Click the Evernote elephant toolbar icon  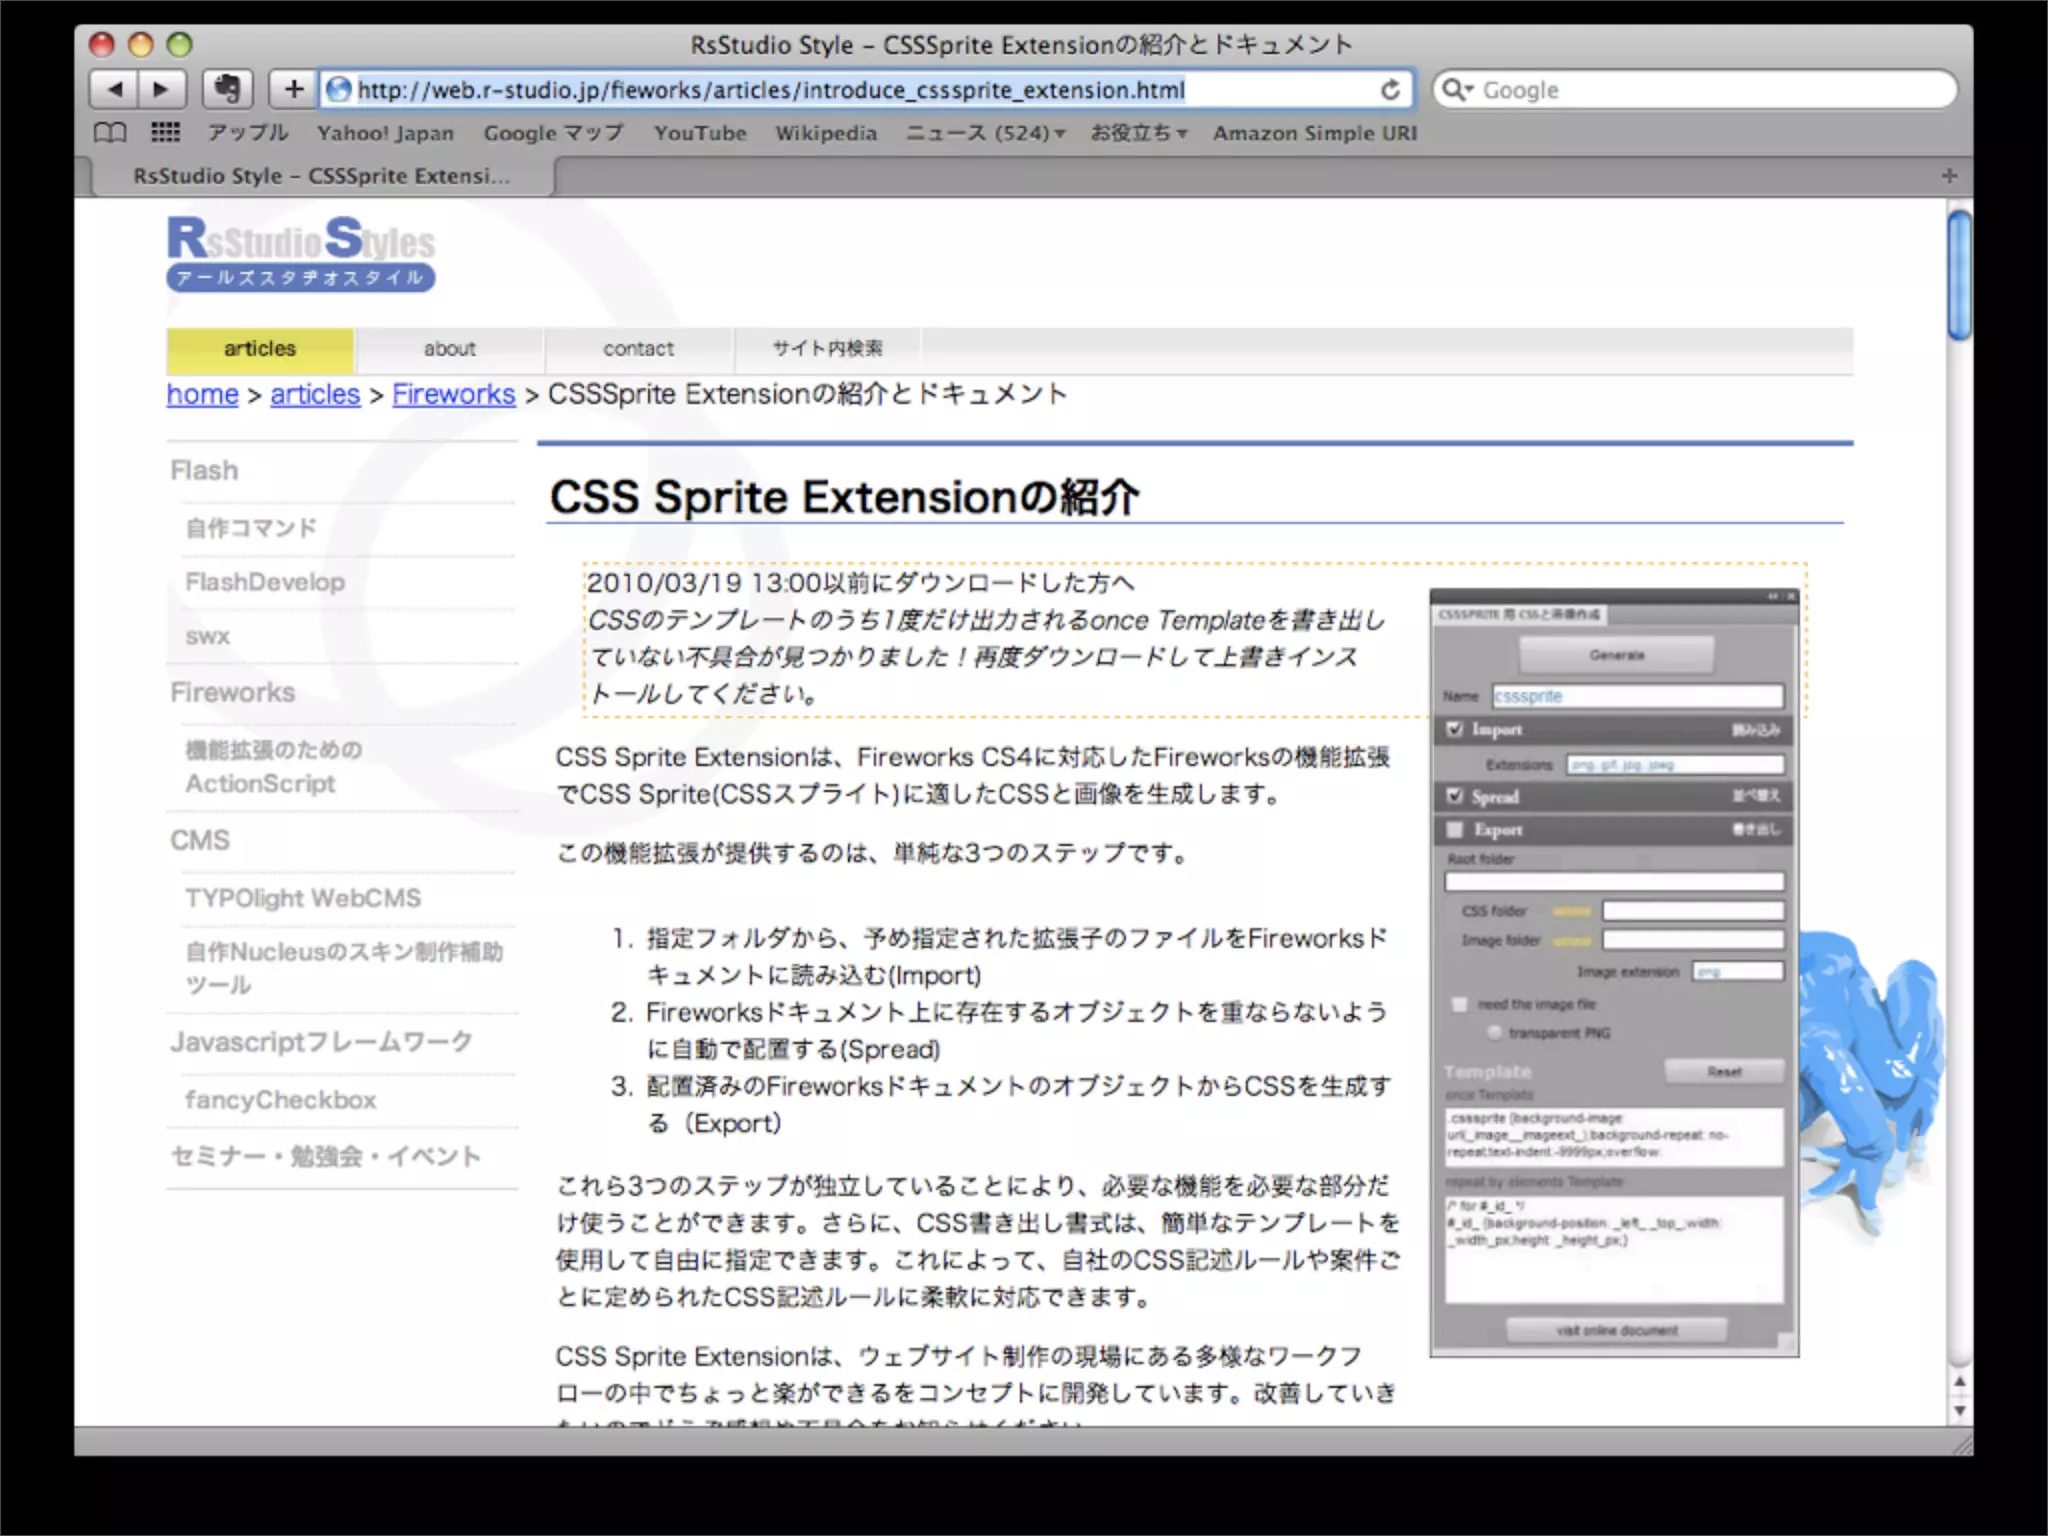click(227, 90)
